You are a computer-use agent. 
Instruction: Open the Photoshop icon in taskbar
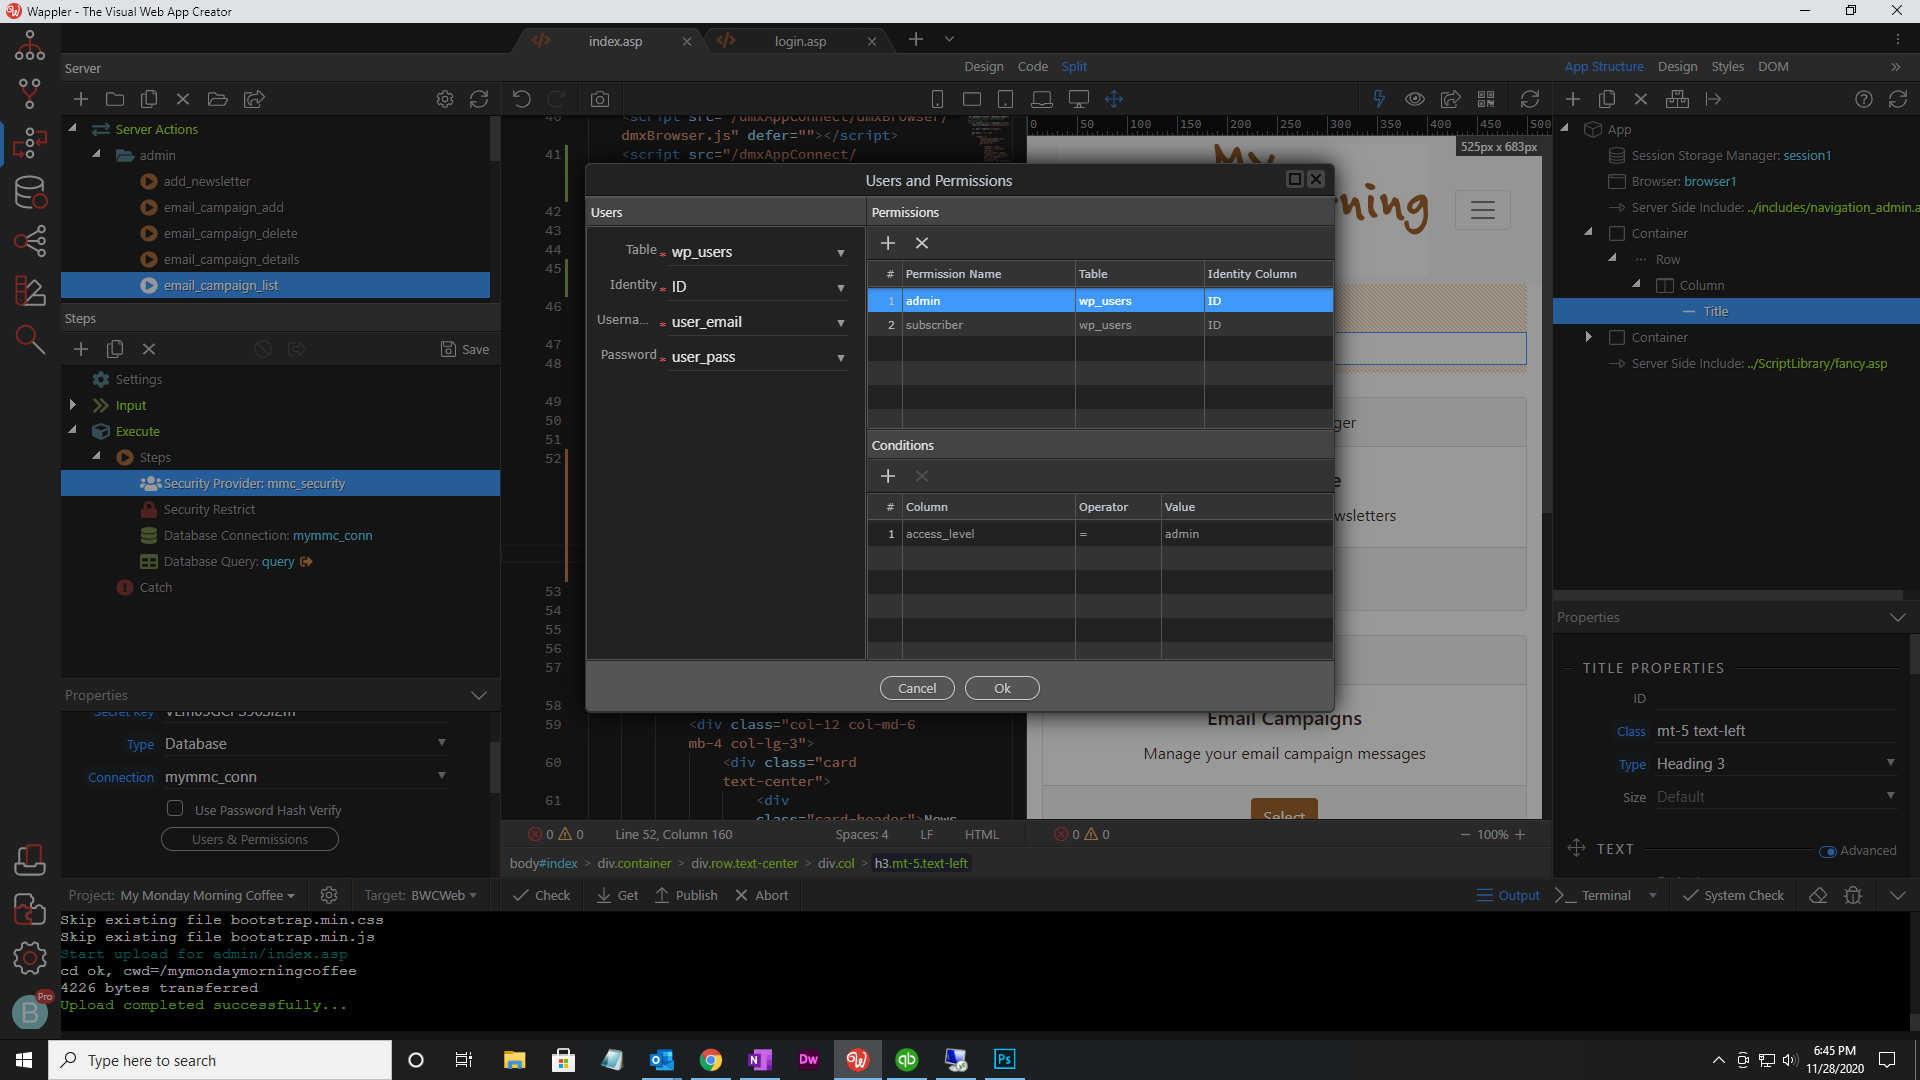click(x=1004, y=1059)
